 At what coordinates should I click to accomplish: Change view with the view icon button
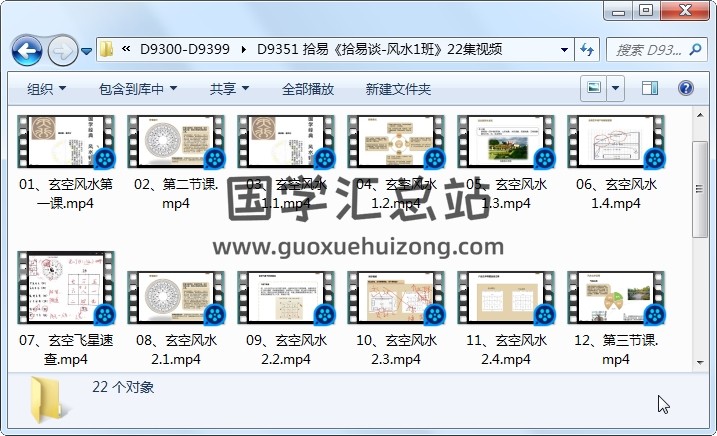click(594, 88)
